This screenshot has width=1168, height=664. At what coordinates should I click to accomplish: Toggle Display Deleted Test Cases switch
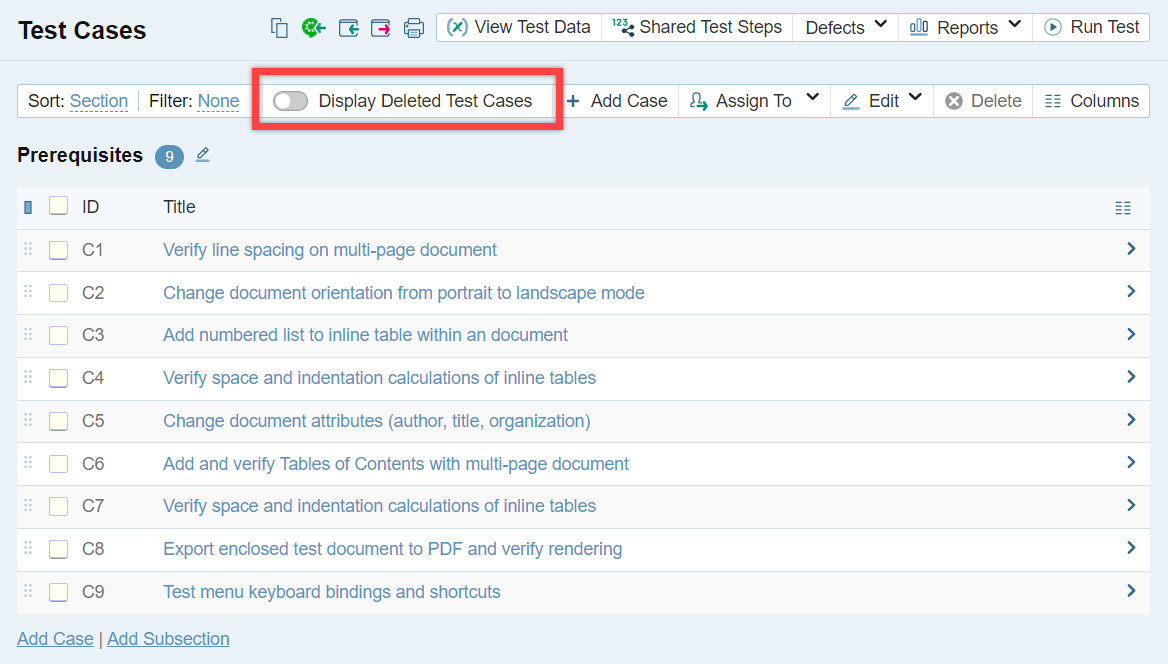coord(291,101)
